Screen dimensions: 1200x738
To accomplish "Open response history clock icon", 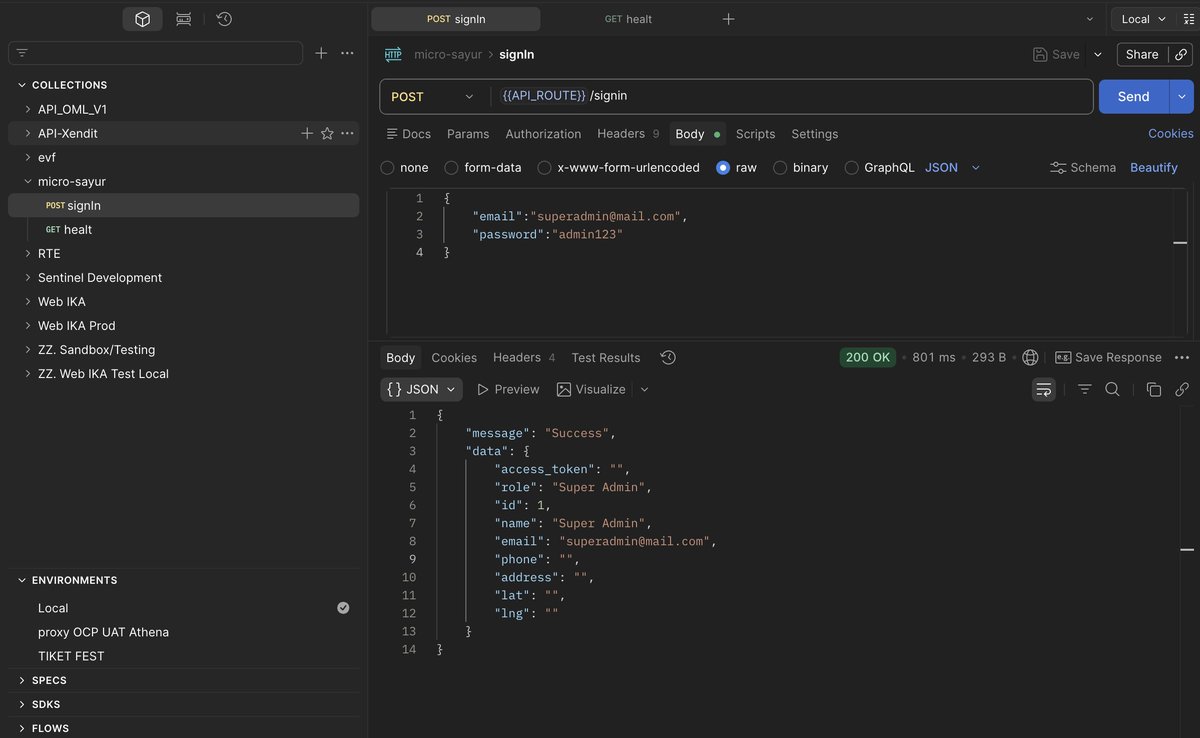I will click(x=668, y=357).
